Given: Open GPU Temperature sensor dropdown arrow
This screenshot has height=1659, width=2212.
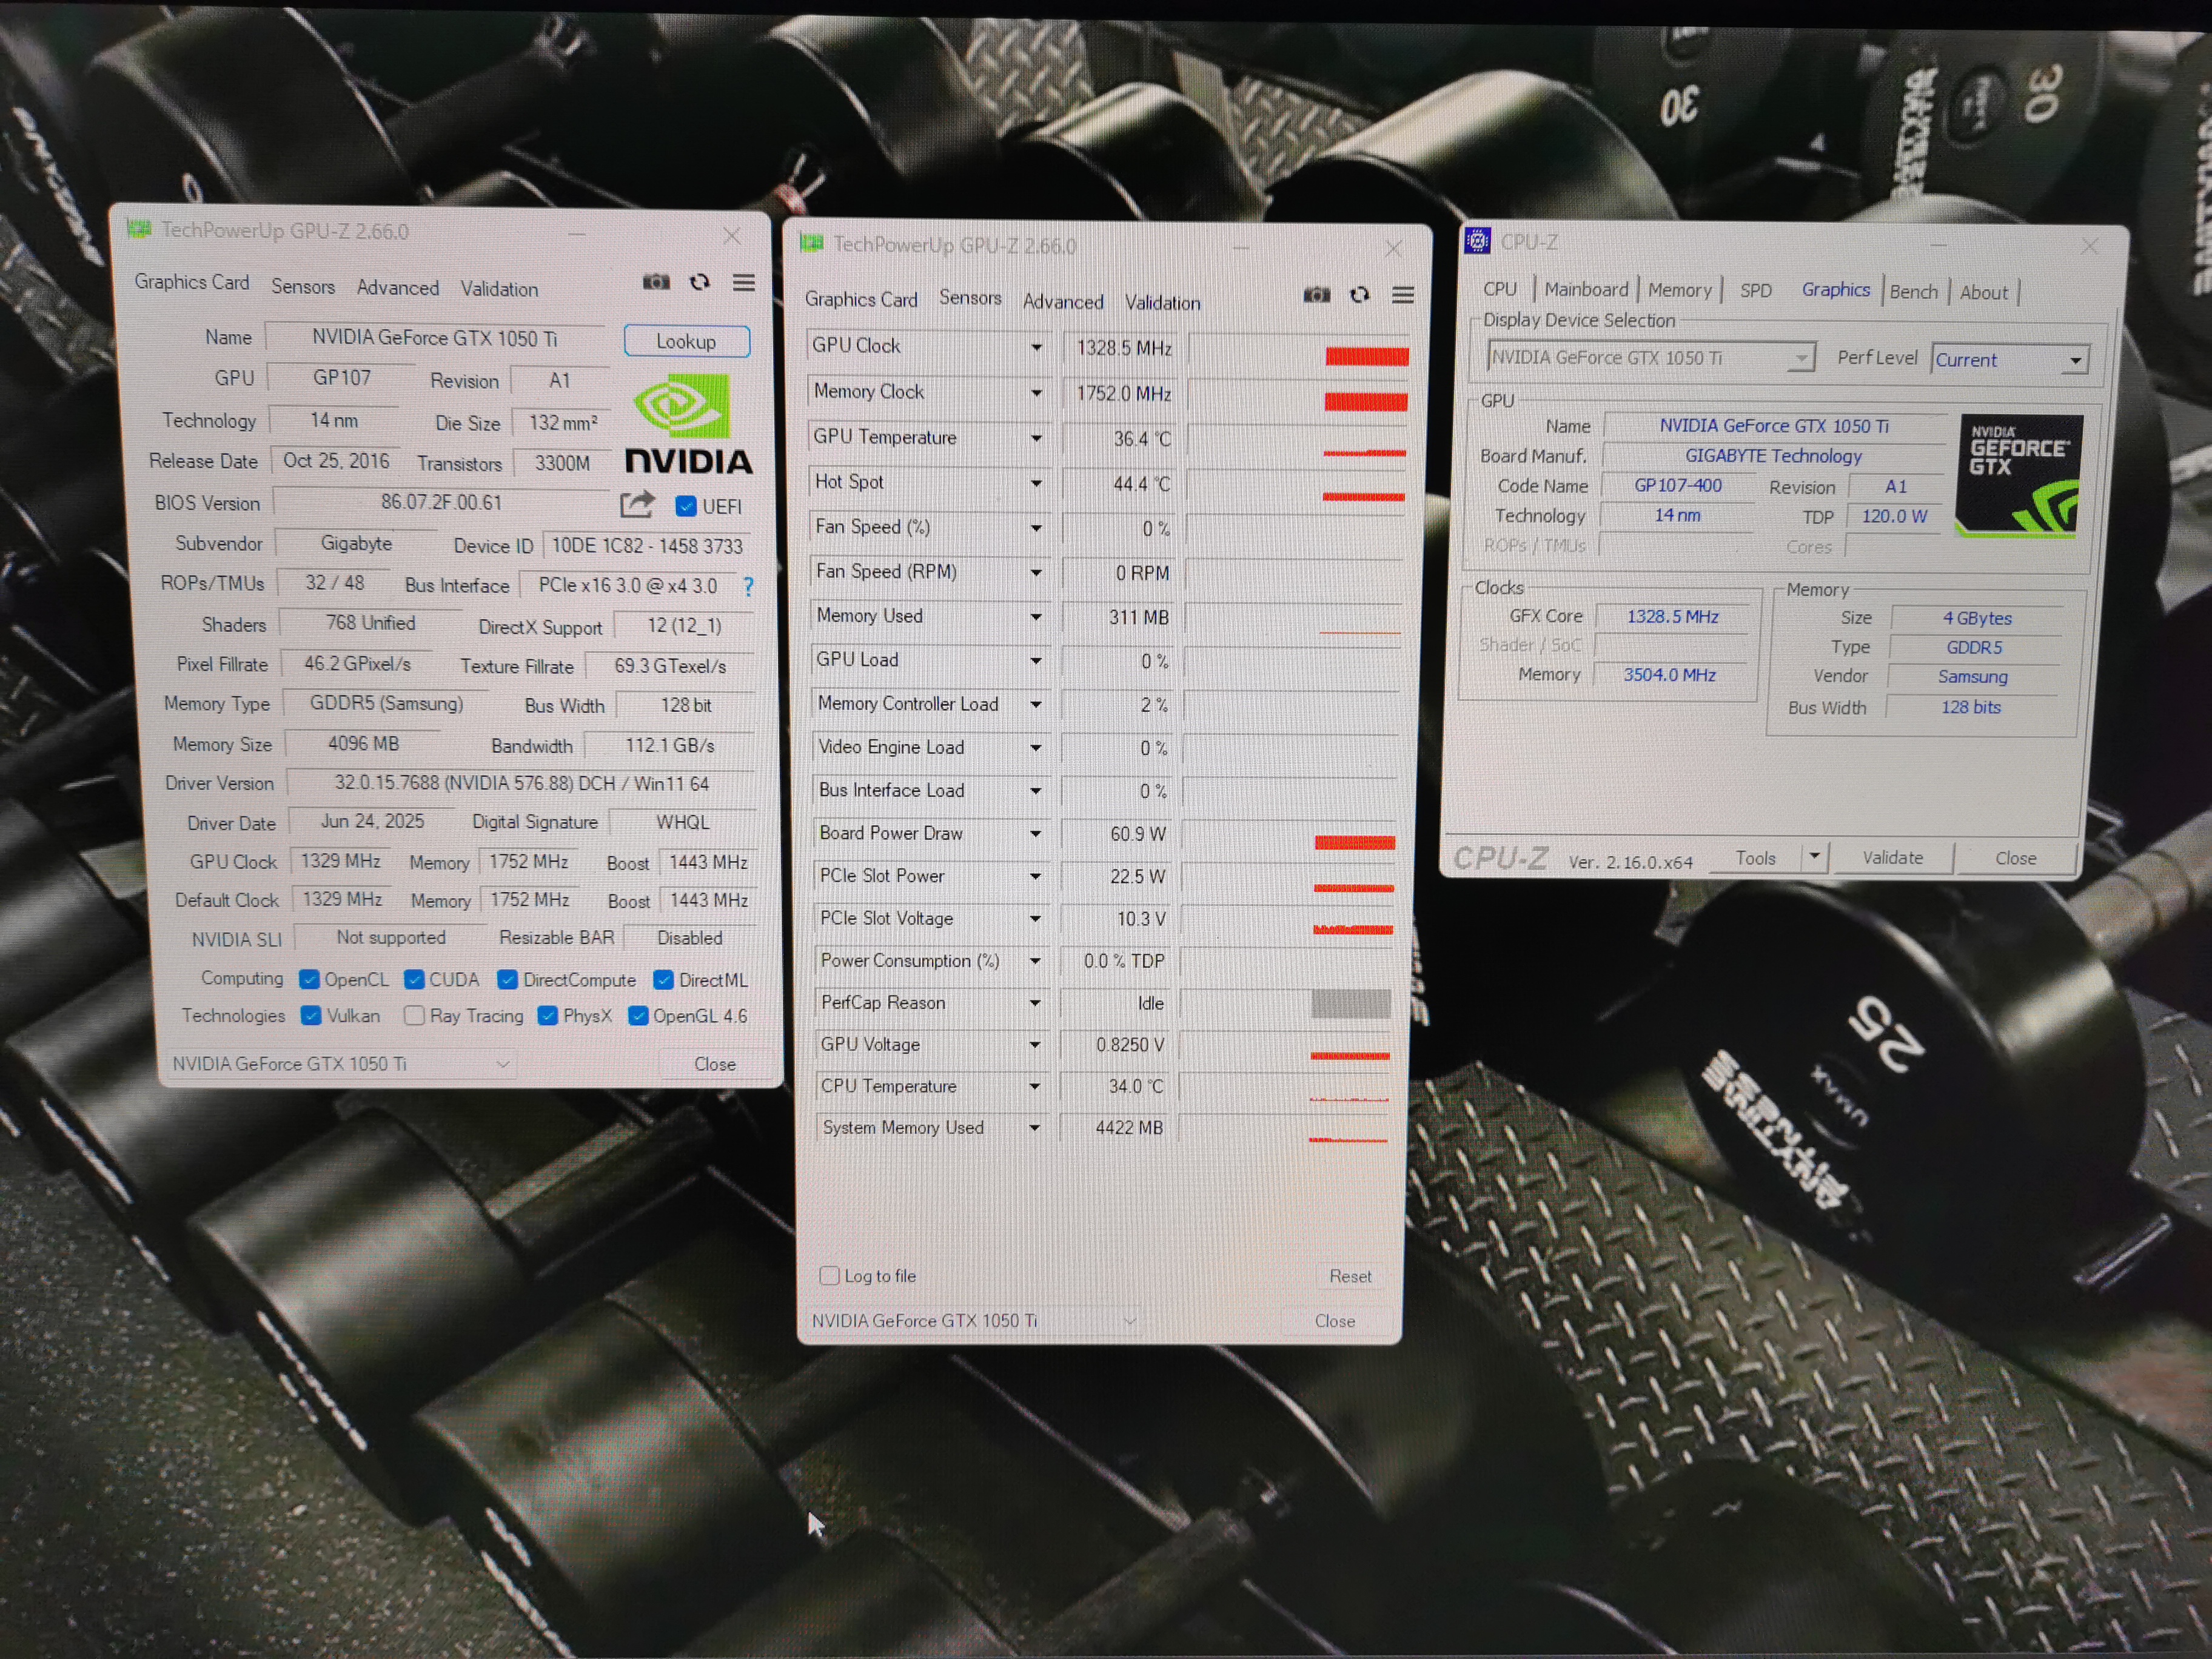Looking at the screenshot, I should pyautogui.click(x=1036, y=438).
